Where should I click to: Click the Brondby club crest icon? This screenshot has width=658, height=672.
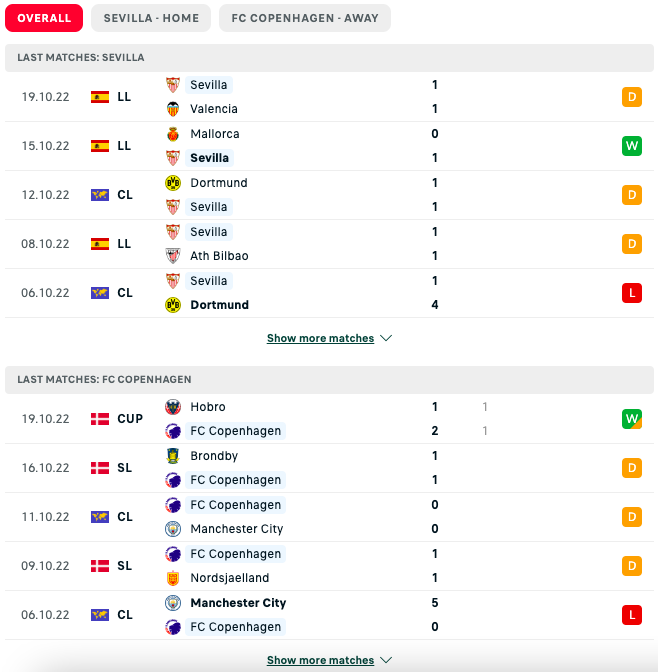pyautogui.click(x=173, y=456)
